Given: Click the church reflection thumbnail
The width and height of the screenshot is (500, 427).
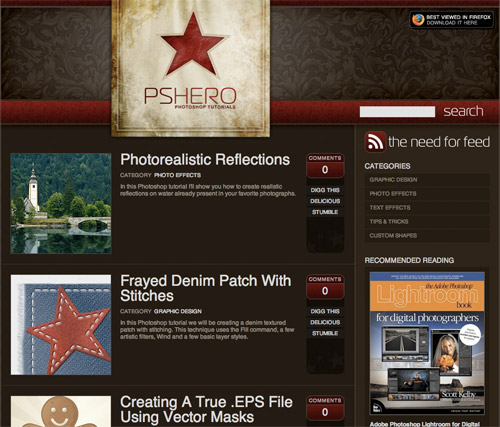Looking at the screenshot, I should click(61, 204).
